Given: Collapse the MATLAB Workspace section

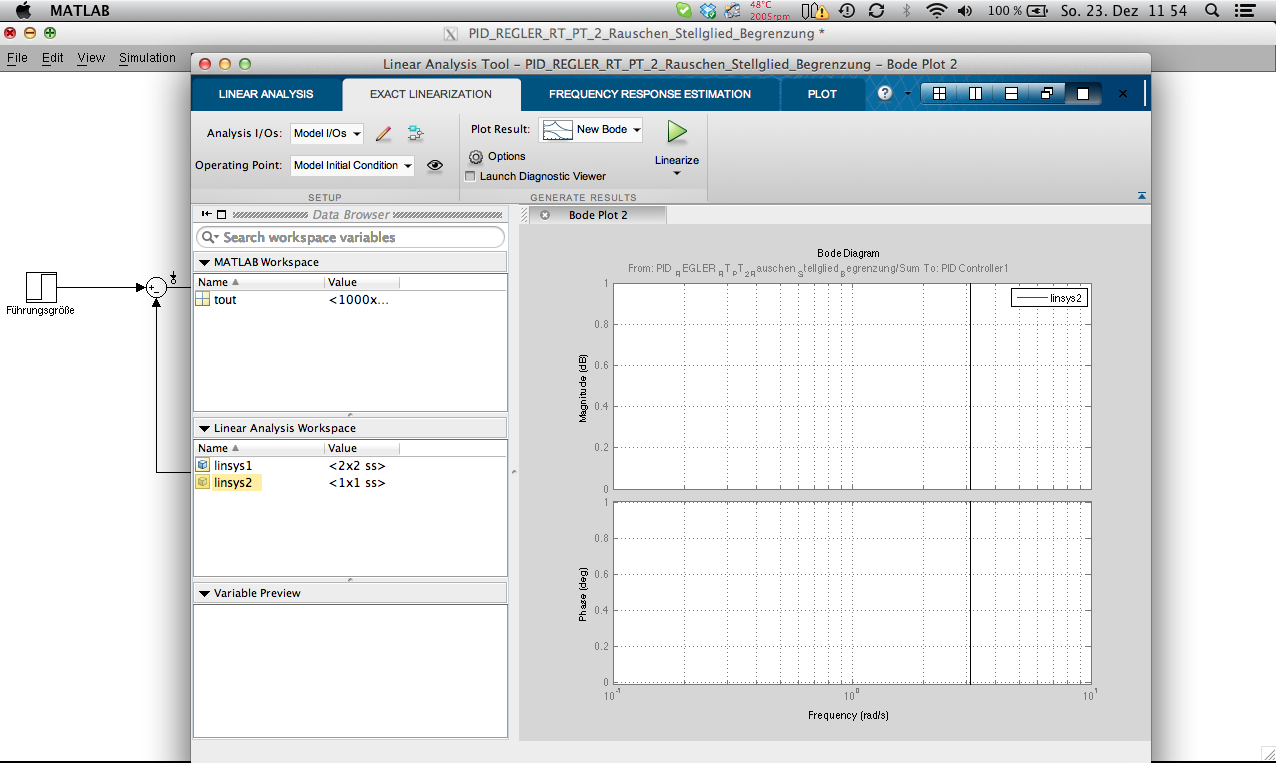Looking at the screenshot, I should [x=204, y=262].
